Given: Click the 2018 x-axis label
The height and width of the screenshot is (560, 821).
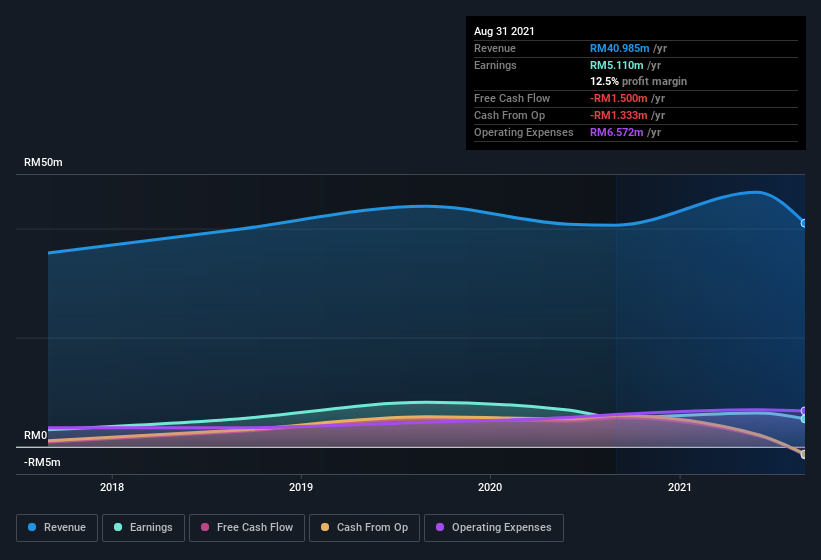Looking at the screenshot, I should 112,487.
